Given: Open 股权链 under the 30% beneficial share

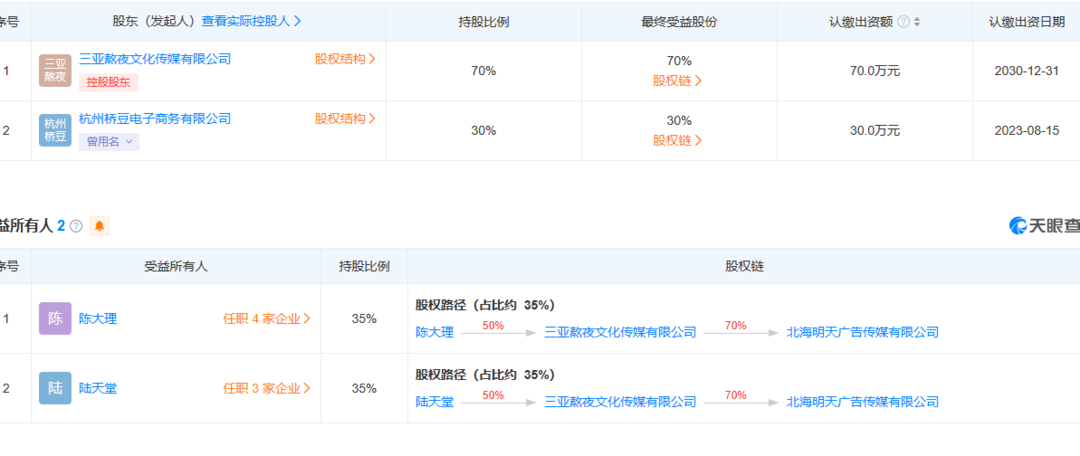Looking at the screenshot, I should (678, 141).
